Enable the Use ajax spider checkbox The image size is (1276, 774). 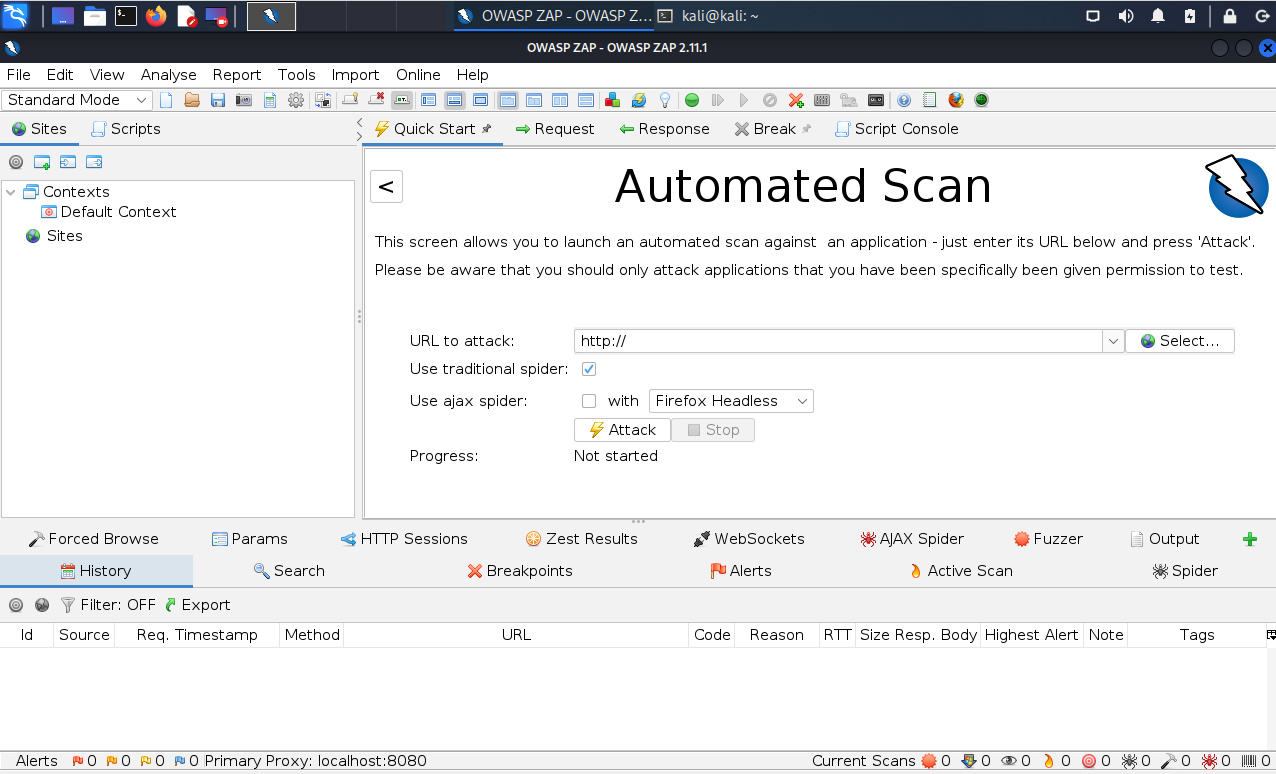589,401
